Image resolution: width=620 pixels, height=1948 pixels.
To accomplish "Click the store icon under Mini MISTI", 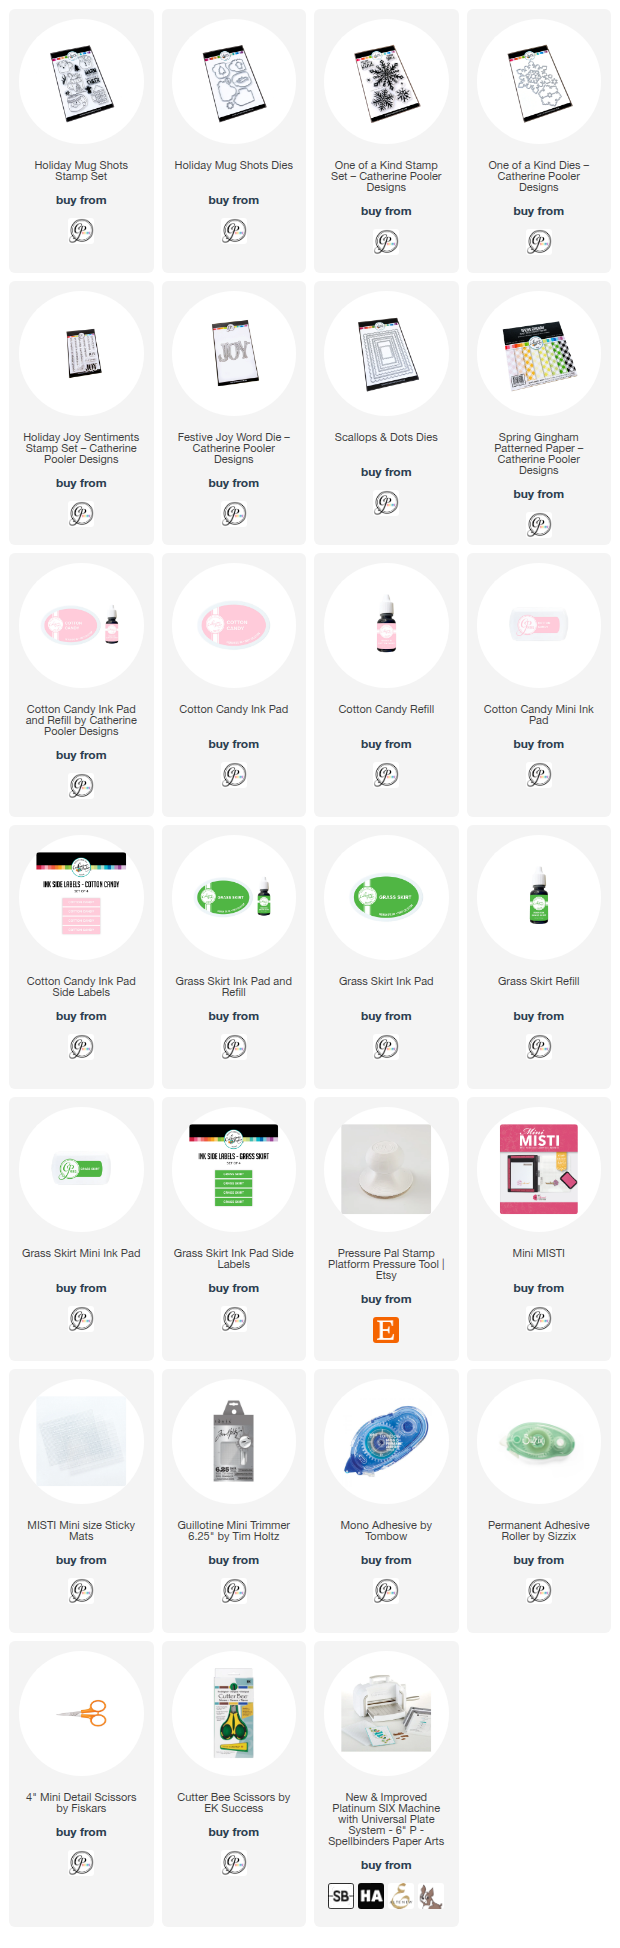I will (539, 1319).
